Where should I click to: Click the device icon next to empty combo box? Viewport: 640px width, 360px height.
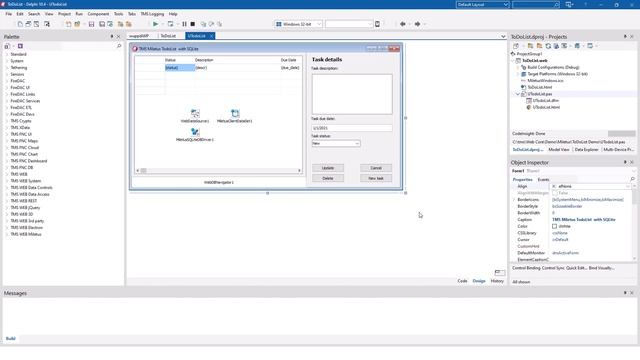click(x=378, y=24)
